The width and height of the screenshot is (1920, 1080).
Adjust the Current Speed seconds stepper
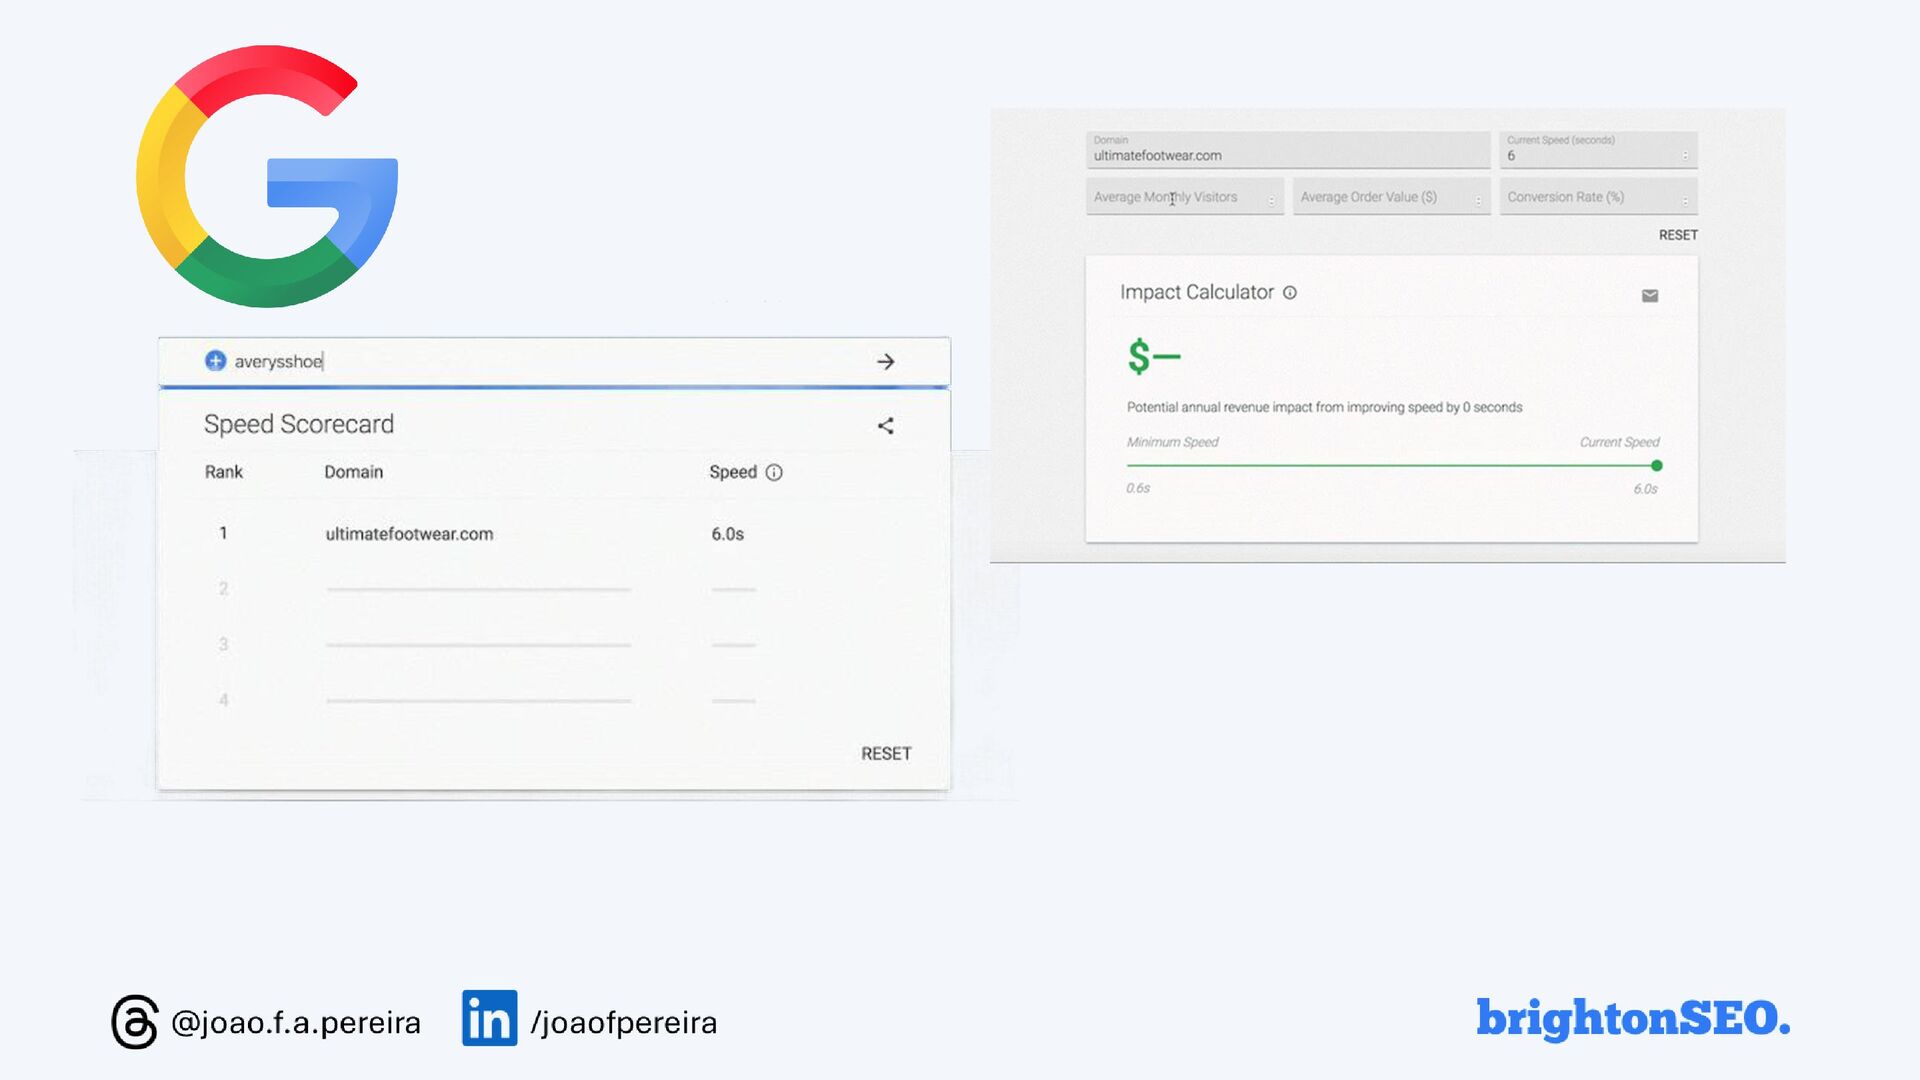point(1685,155)
